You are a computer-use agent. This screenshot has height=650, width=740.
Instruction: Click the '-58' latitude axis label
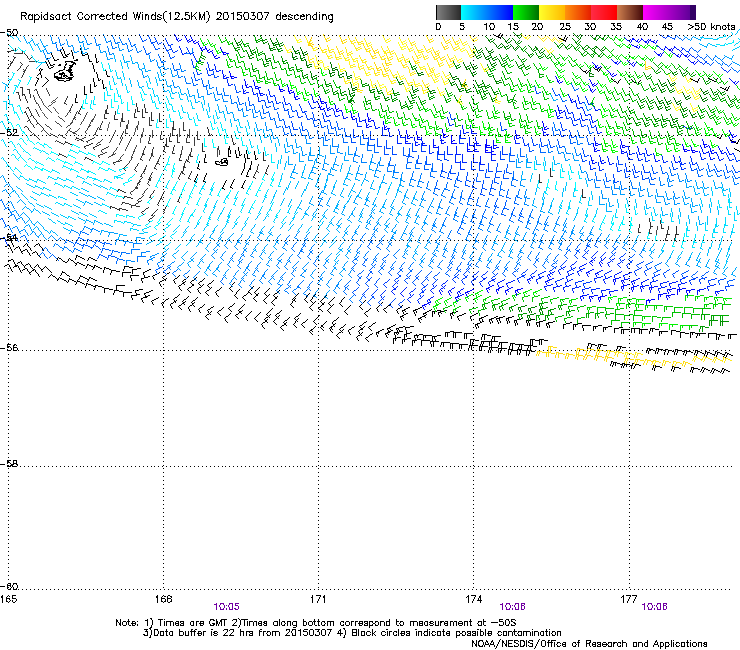click(10, 464)
